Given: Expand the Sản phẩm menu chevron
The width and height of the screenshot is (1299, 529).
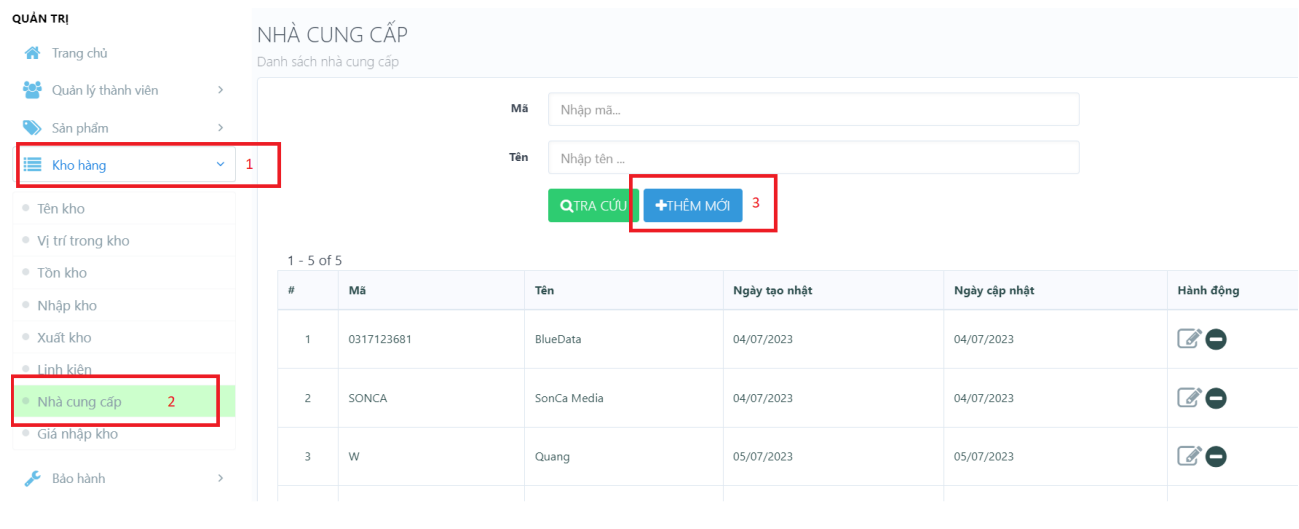Looking at the screenshot, I should coord(220,128).
